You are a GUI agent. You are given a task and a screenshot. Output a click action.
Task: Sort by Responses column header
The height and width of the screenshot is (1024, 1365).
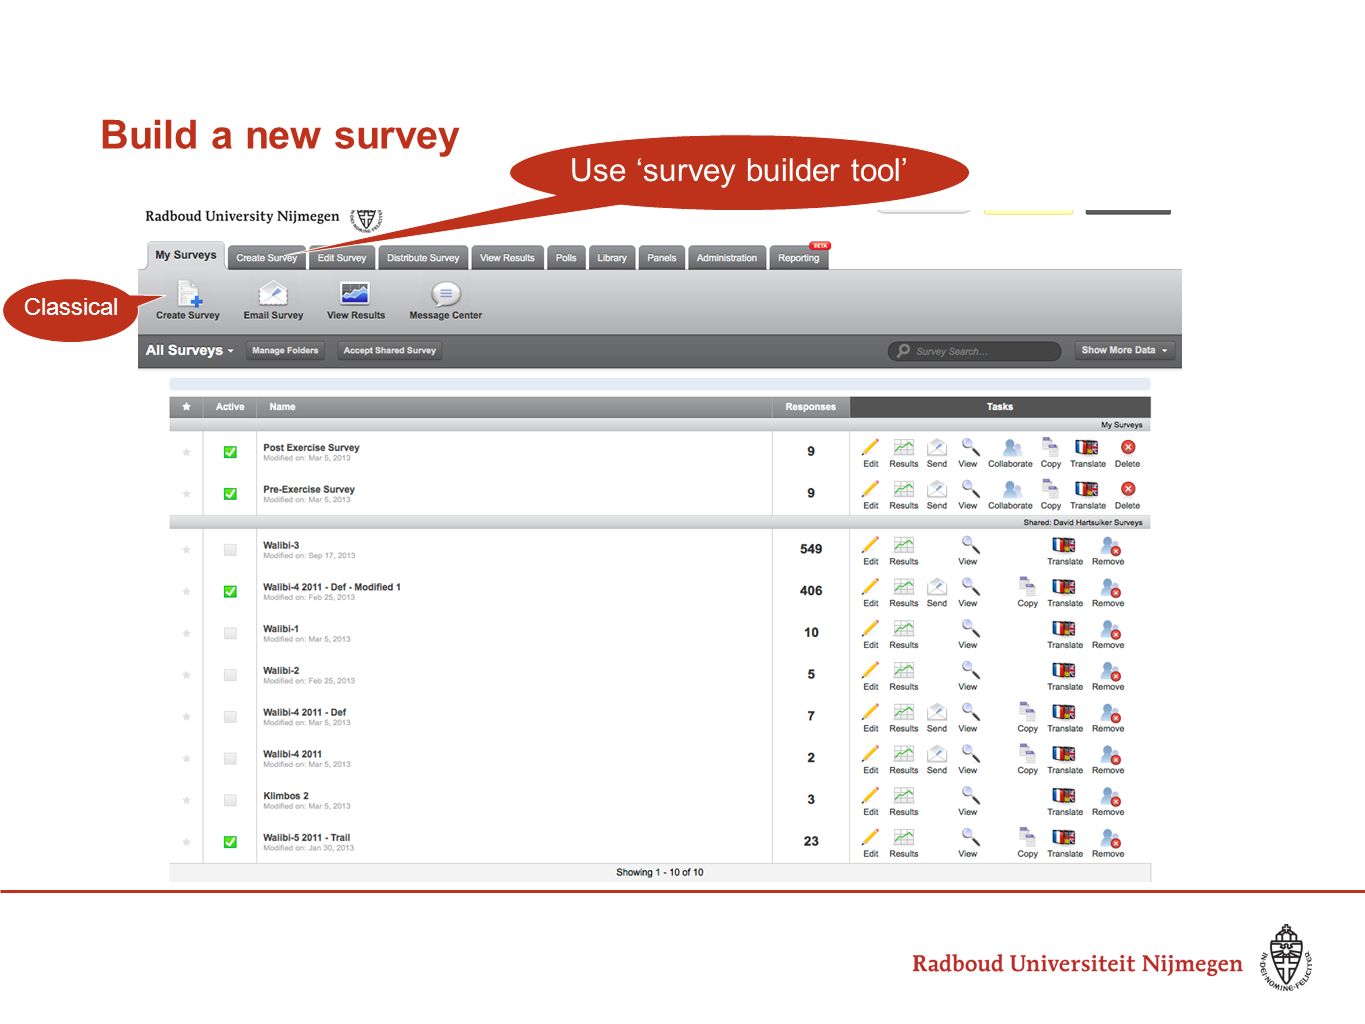point(810,407)
